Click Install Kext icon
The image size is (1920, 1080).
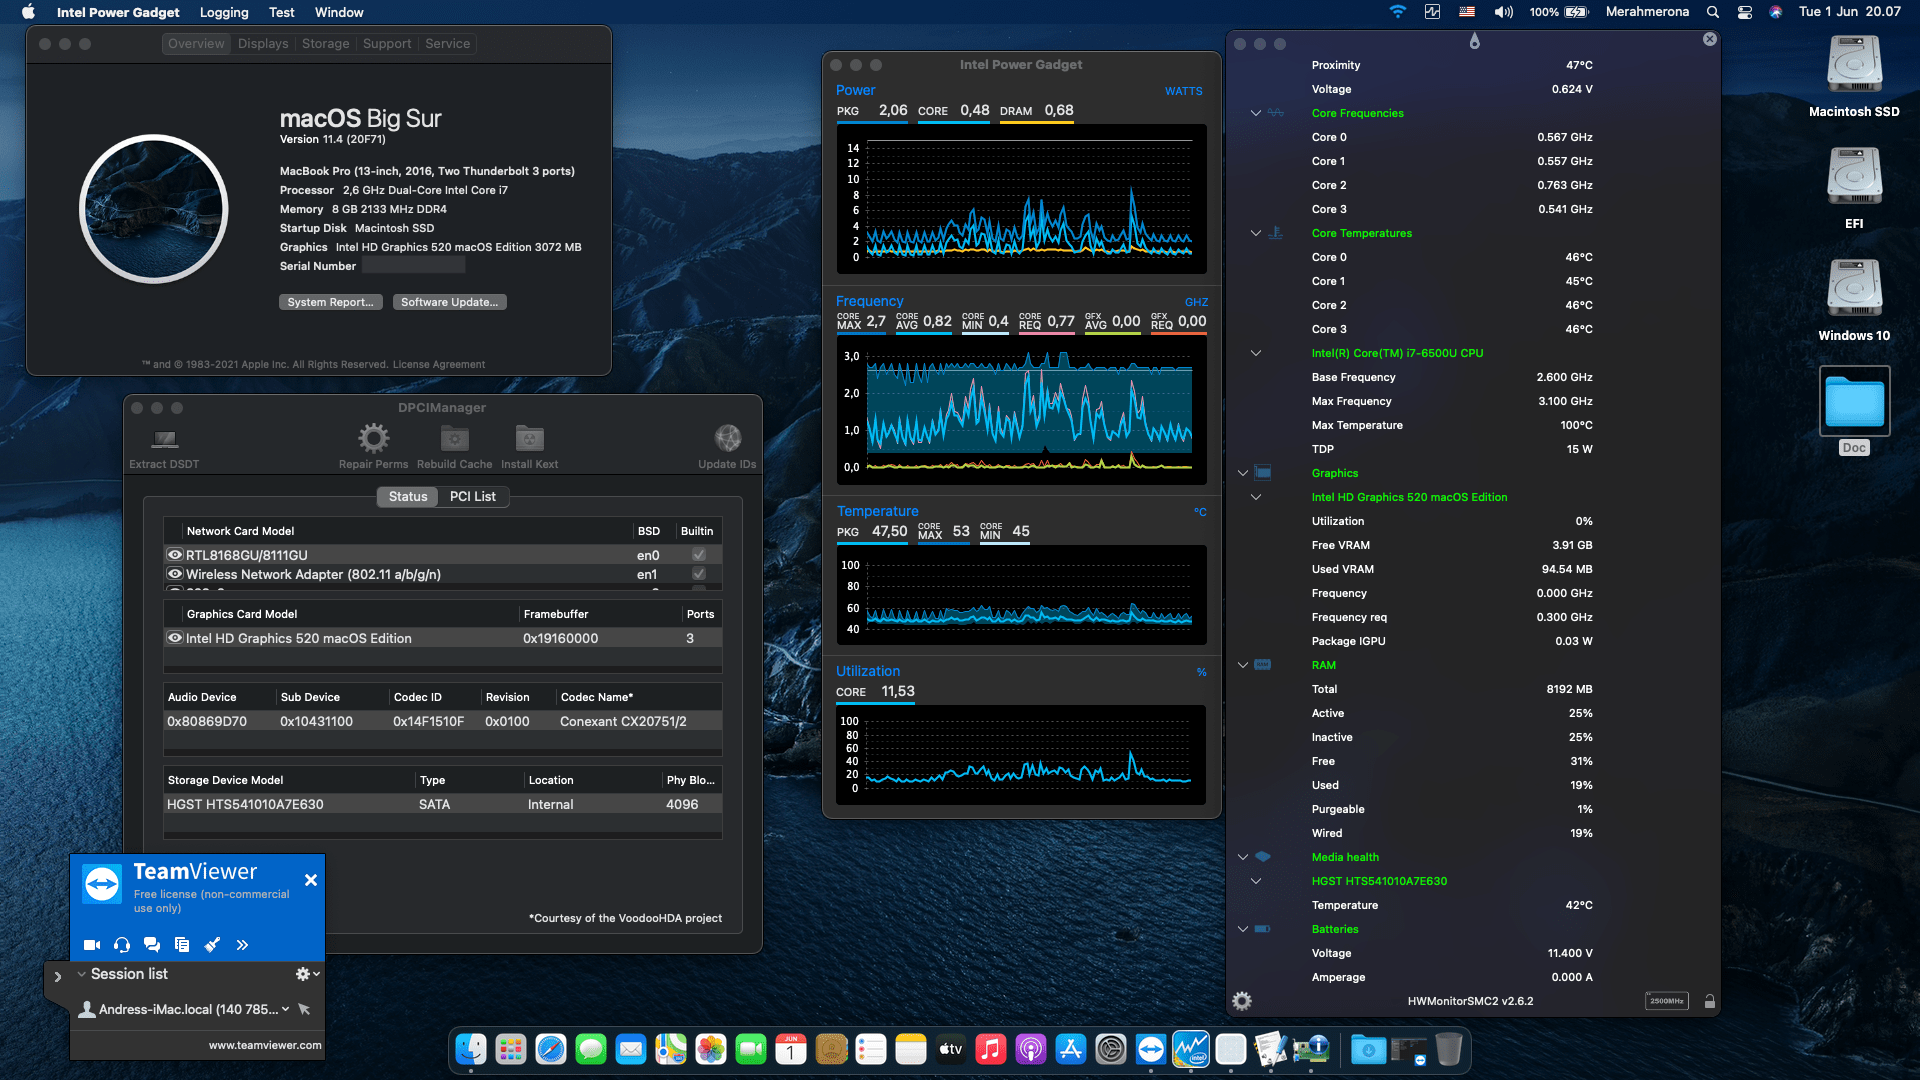pyautogui.click(x=529, y=438)
